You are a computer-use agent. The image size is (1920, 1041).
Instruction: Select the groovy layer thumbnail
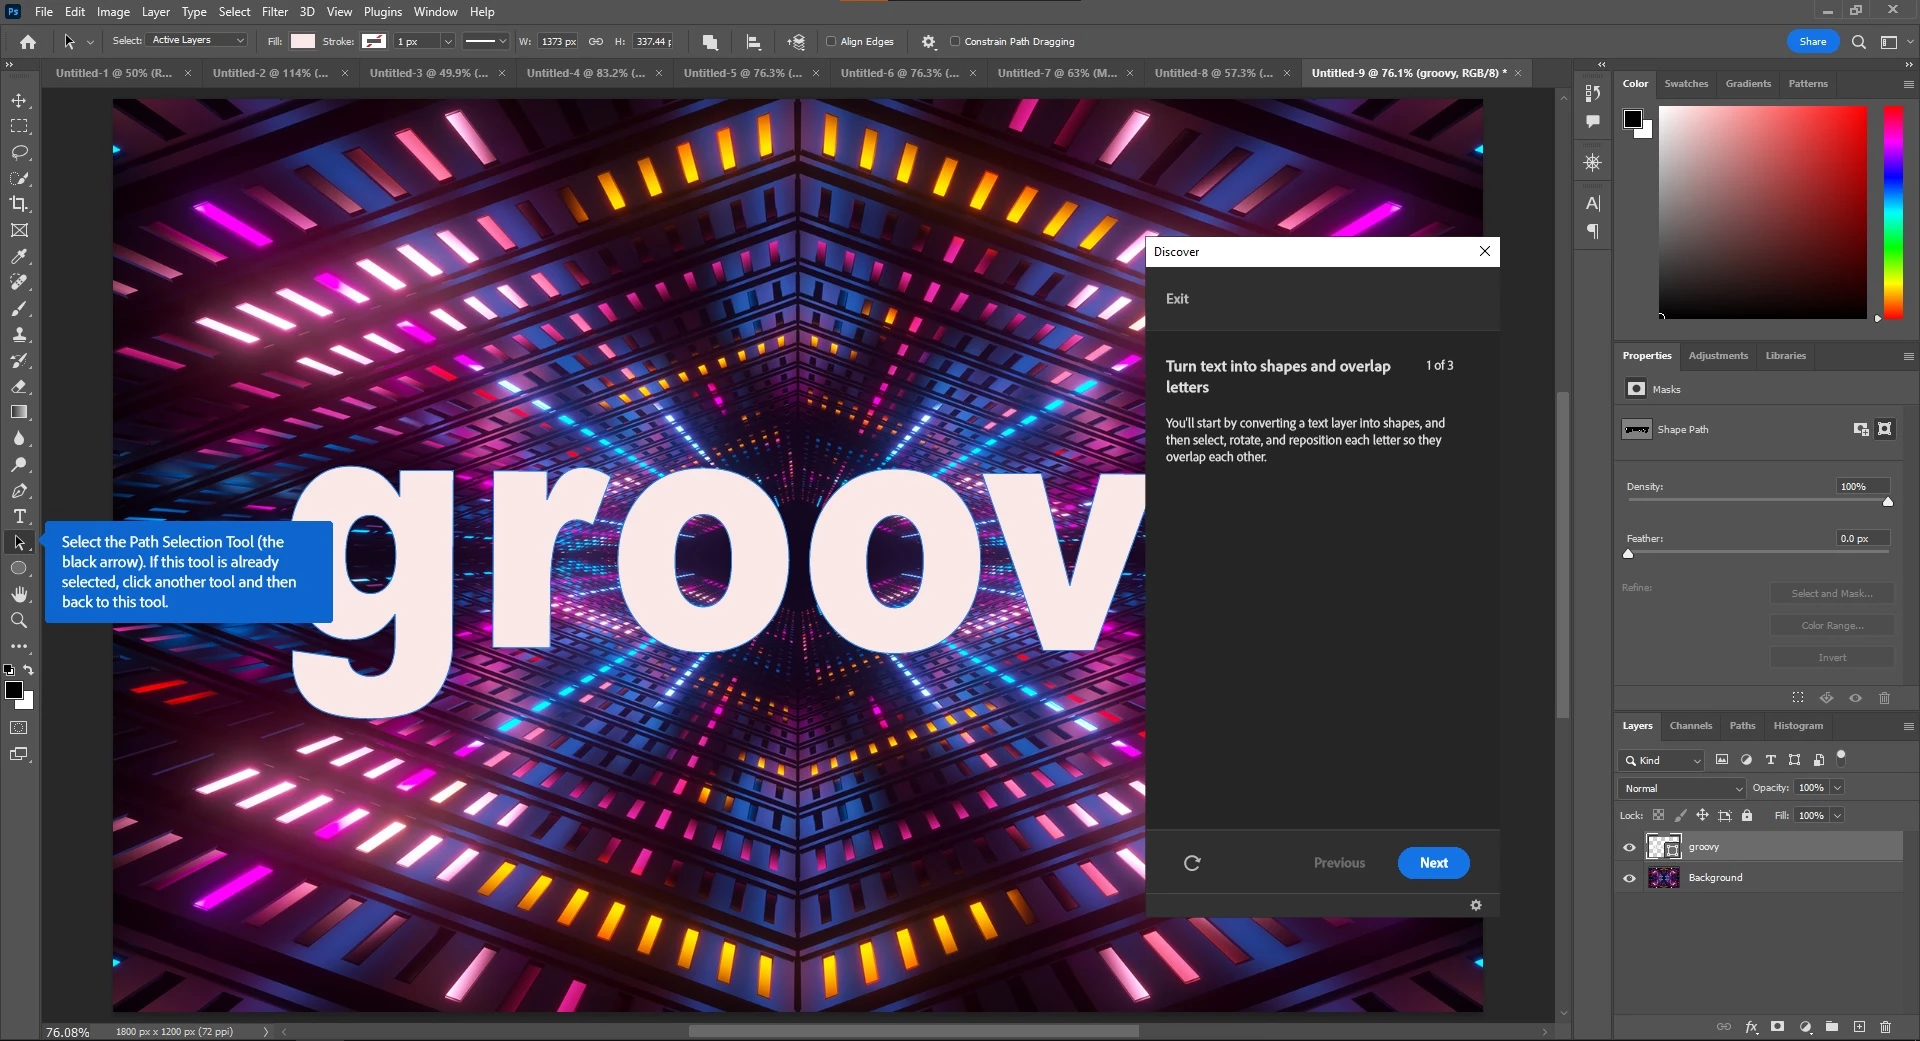(1663, 847)
